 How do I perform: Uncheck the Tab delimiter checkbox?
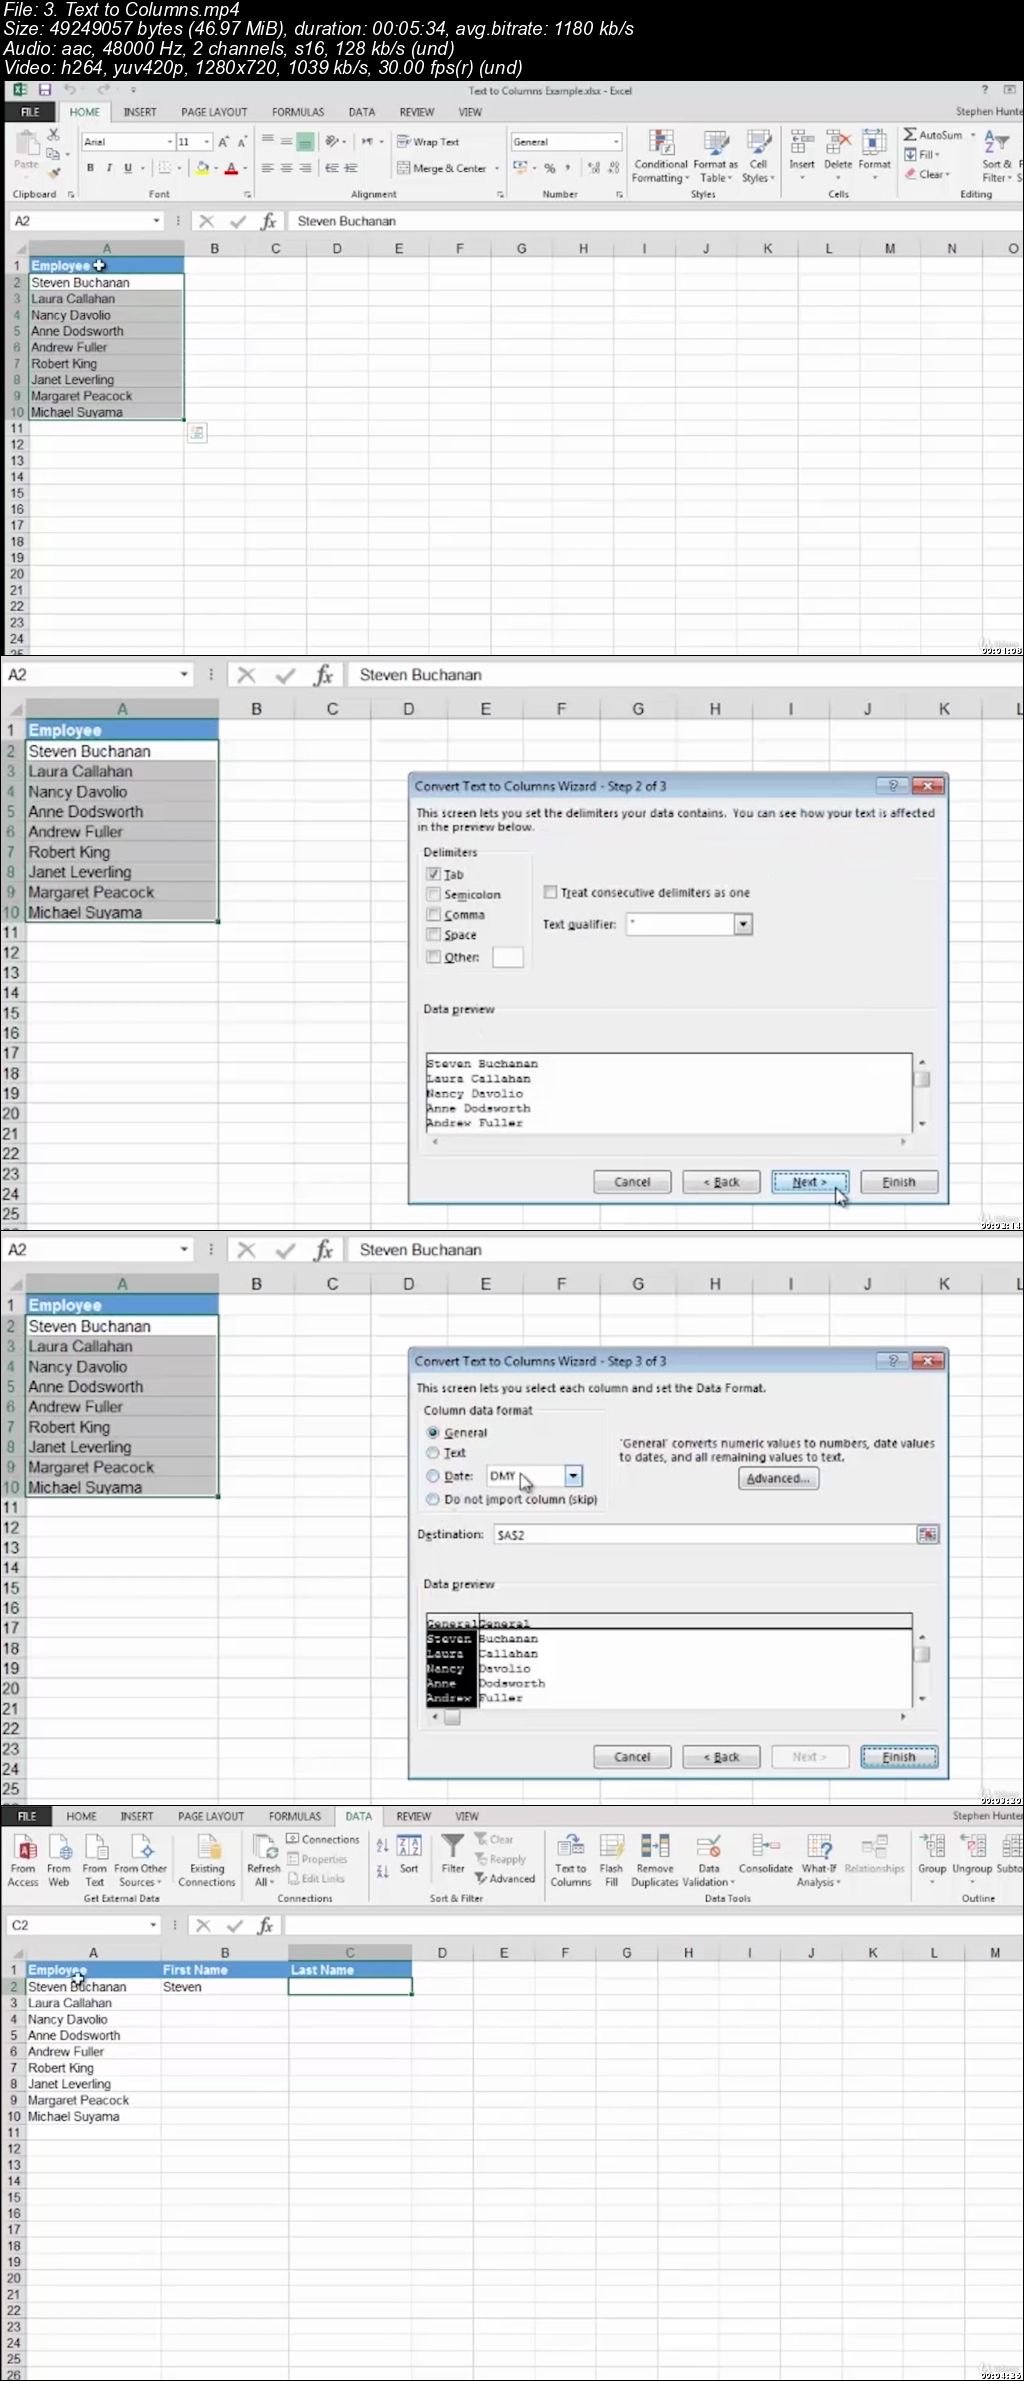434,874
